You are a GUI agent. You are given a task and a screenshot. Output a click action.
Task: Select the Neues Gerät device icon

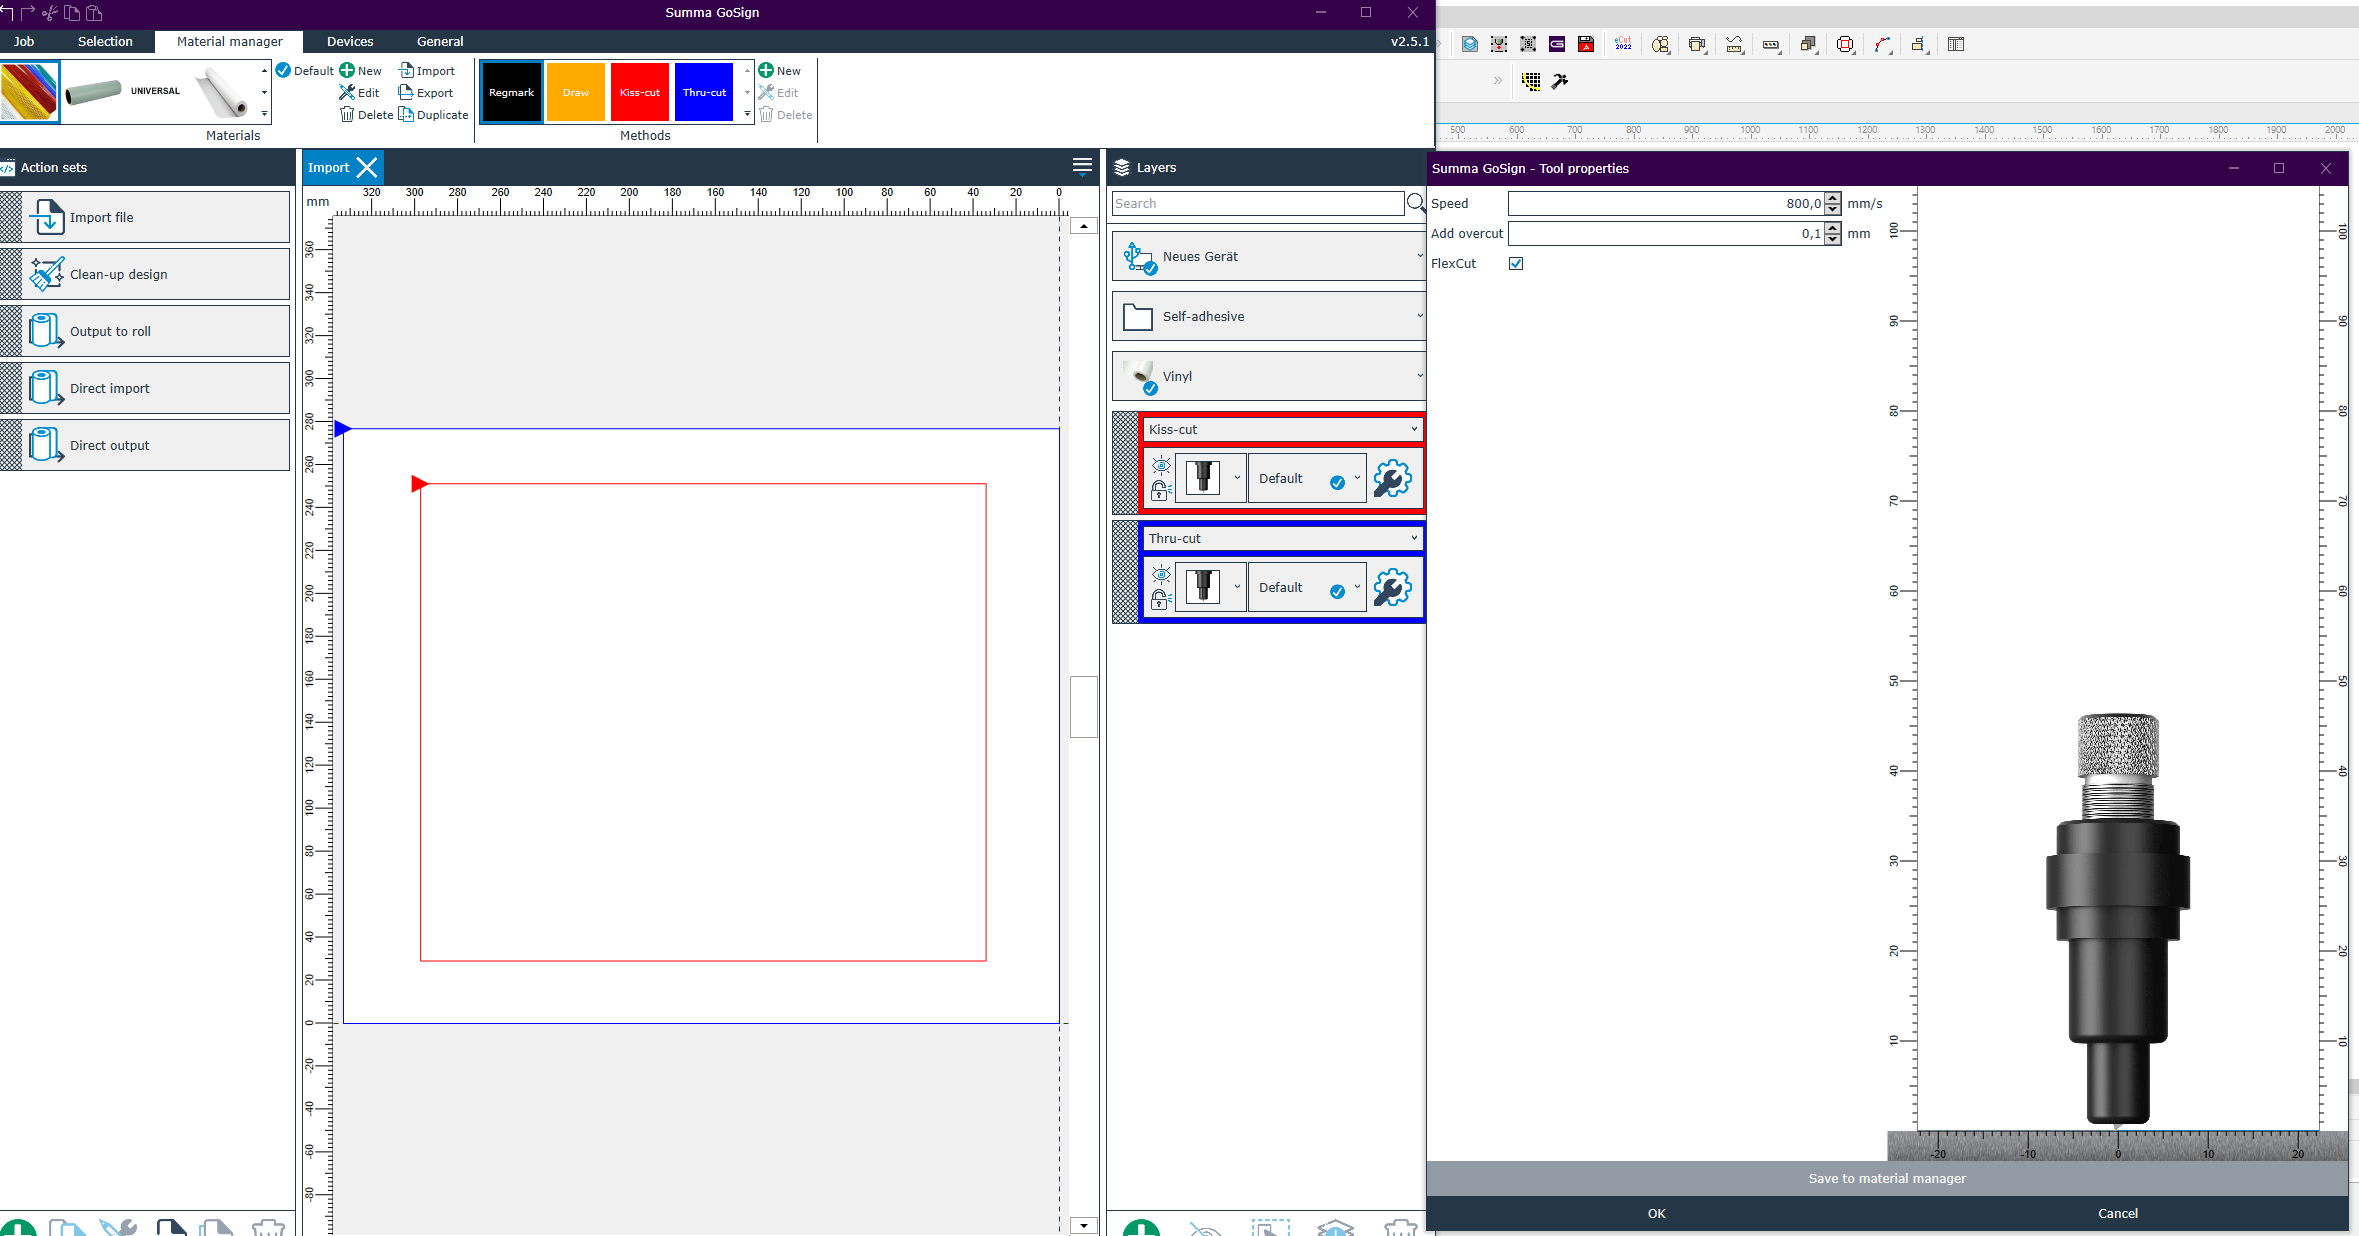pyautogui.click(x=1139, y=257)
